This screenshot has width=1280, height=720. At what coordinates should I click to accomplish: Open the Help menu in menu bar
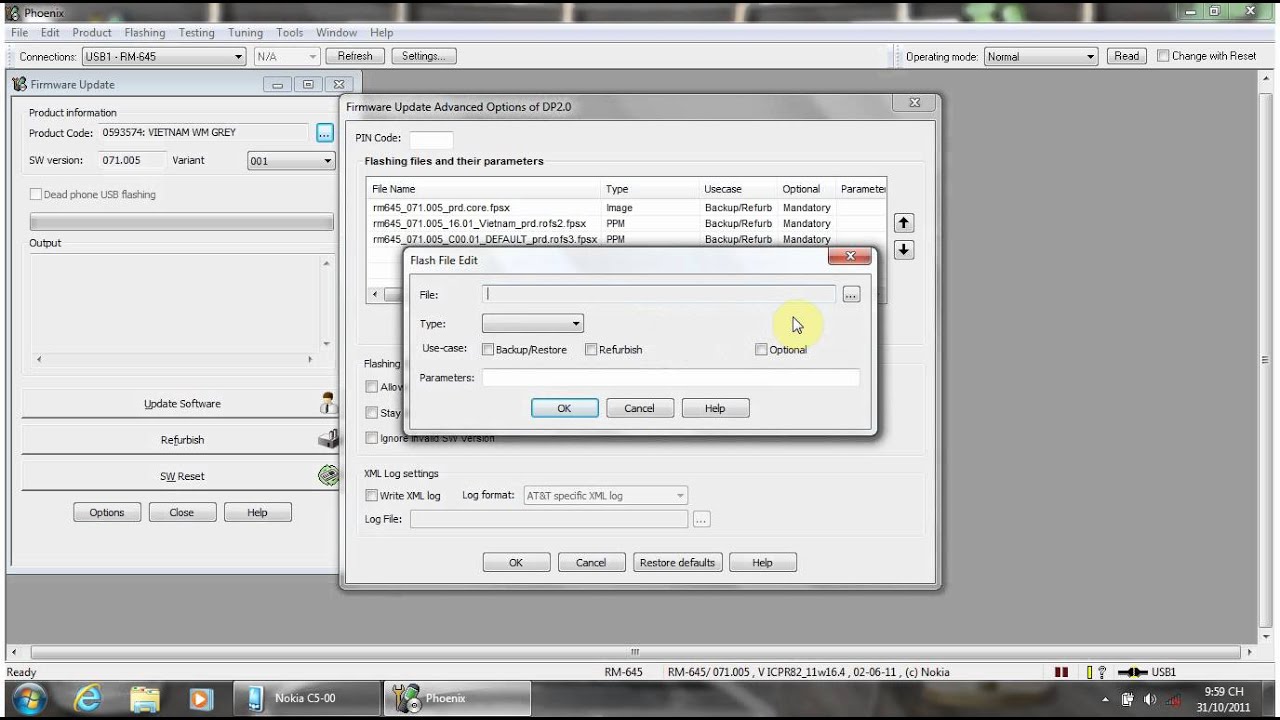(382, 33)
